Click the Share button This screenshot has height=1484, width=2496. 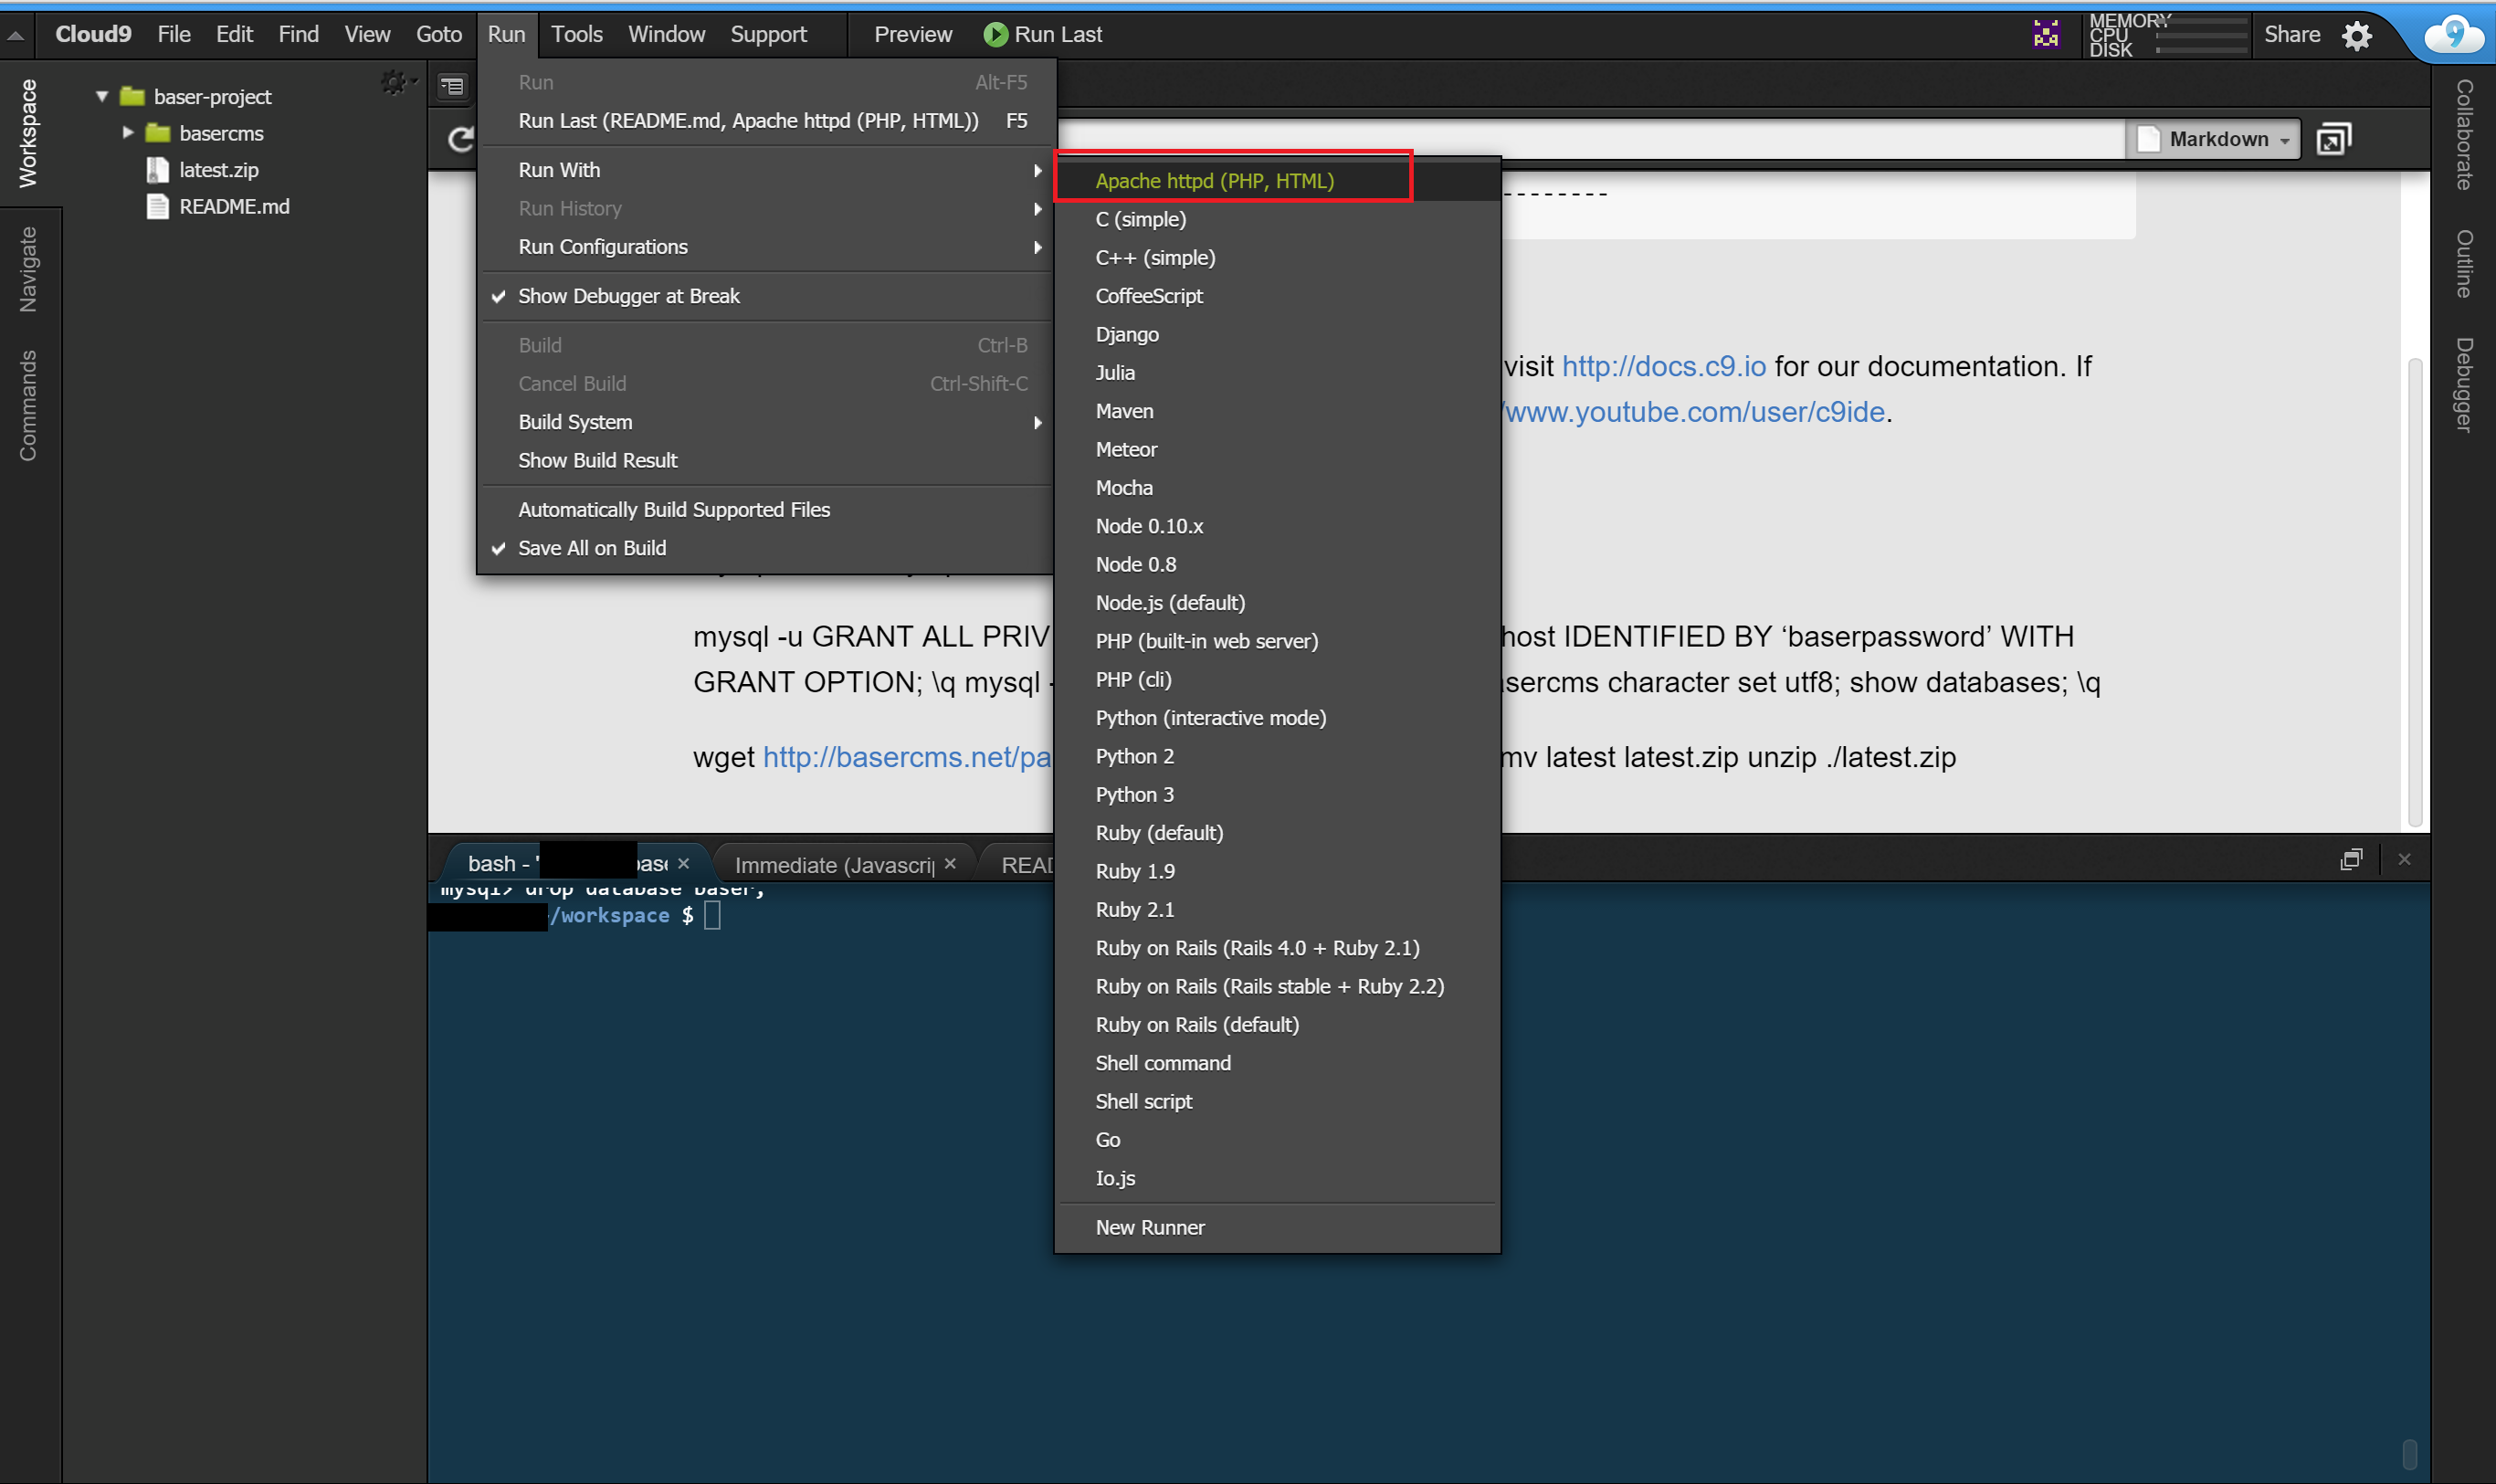pyautogui.click(x=2292, y=35)
